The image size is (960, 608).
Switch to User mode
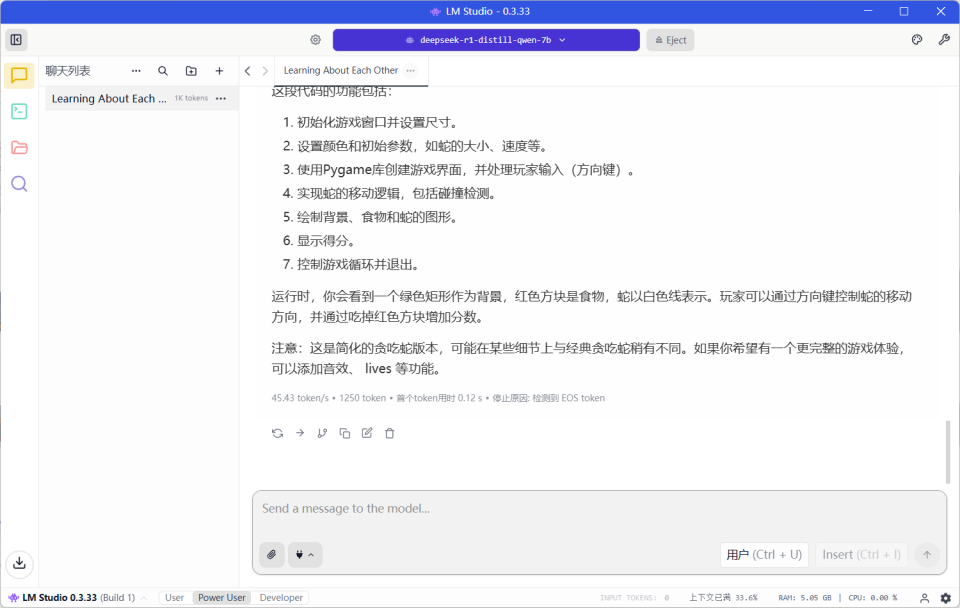[174, 598]
